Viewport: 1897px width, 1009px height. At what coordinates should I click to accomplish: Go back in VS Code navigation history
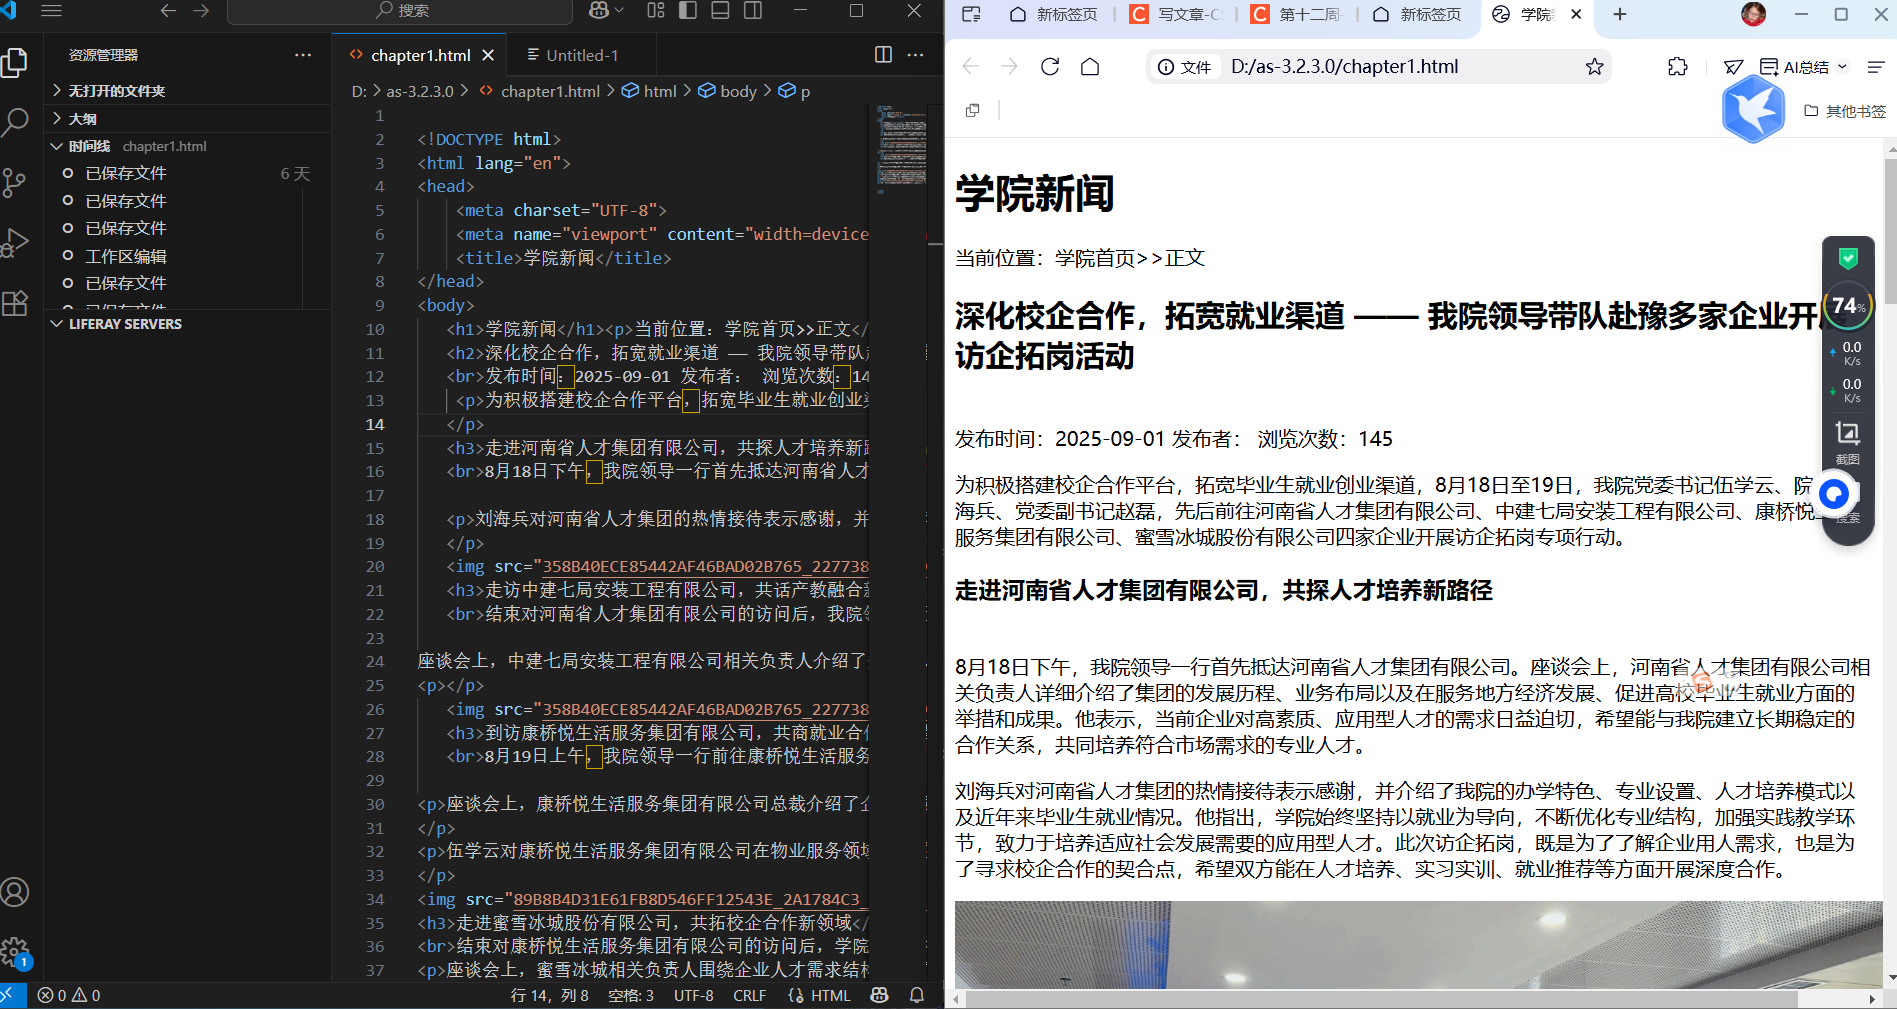[168, 11]
